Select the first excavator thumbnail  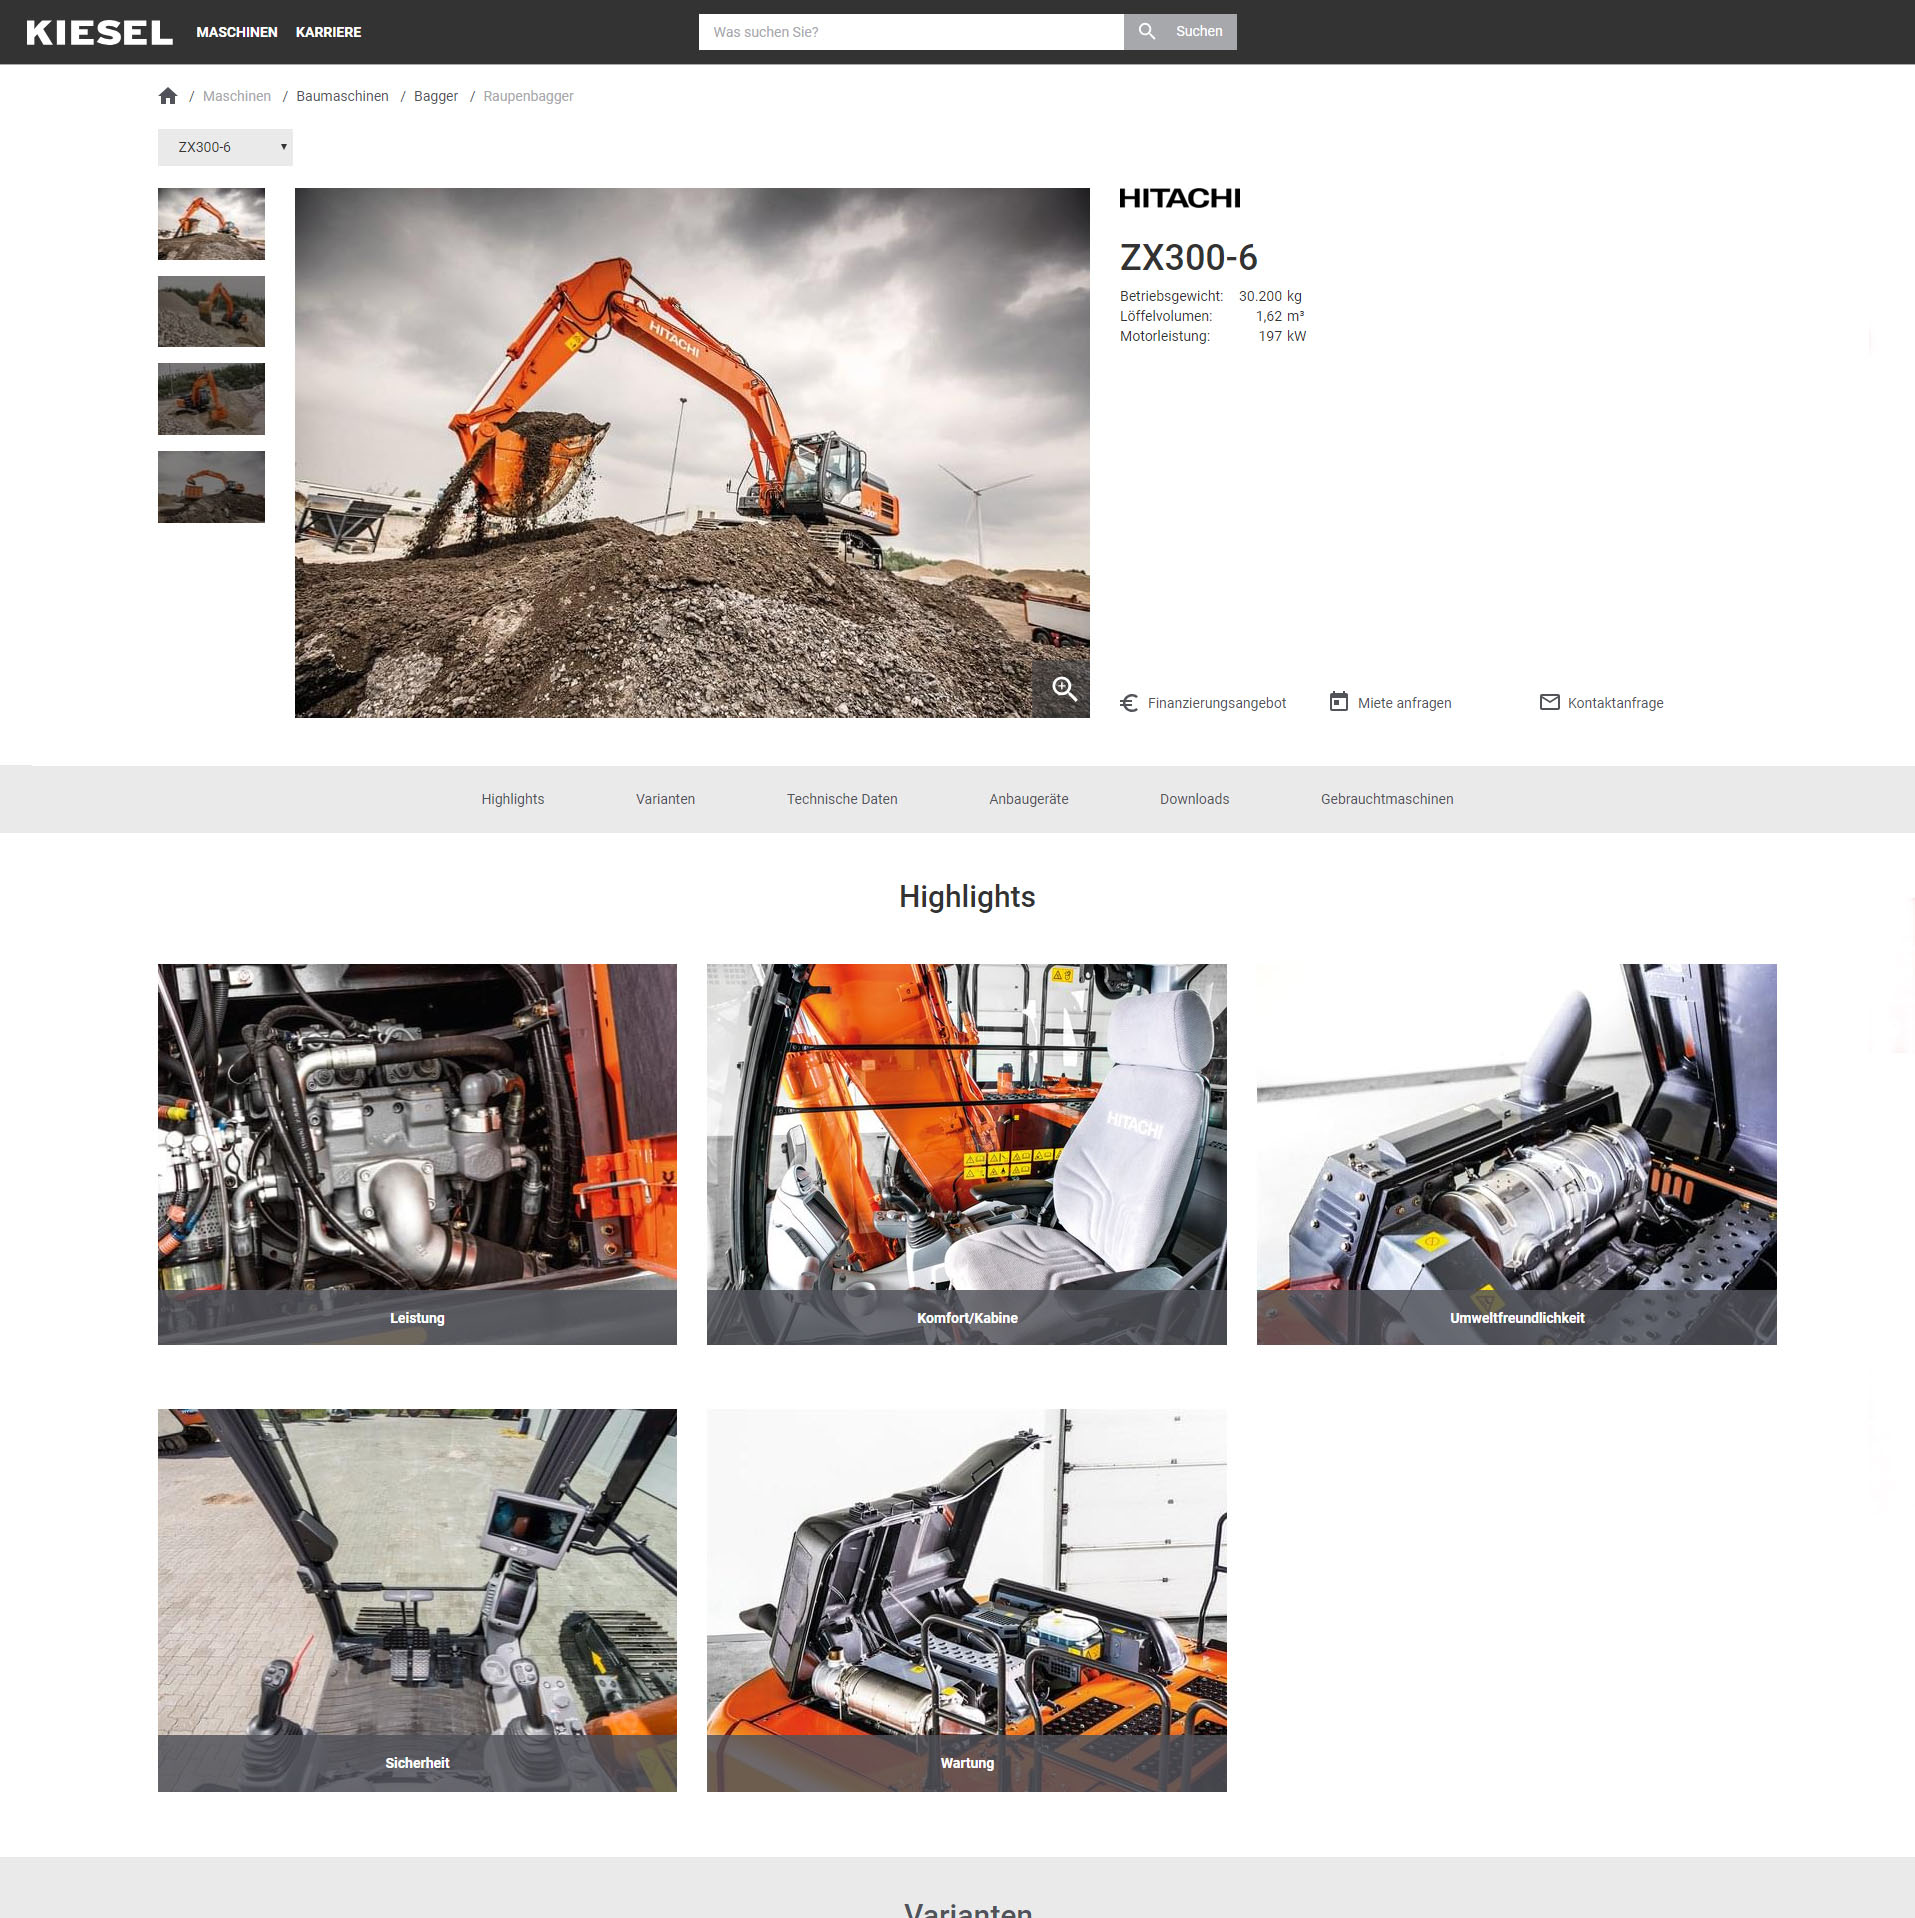211,224
